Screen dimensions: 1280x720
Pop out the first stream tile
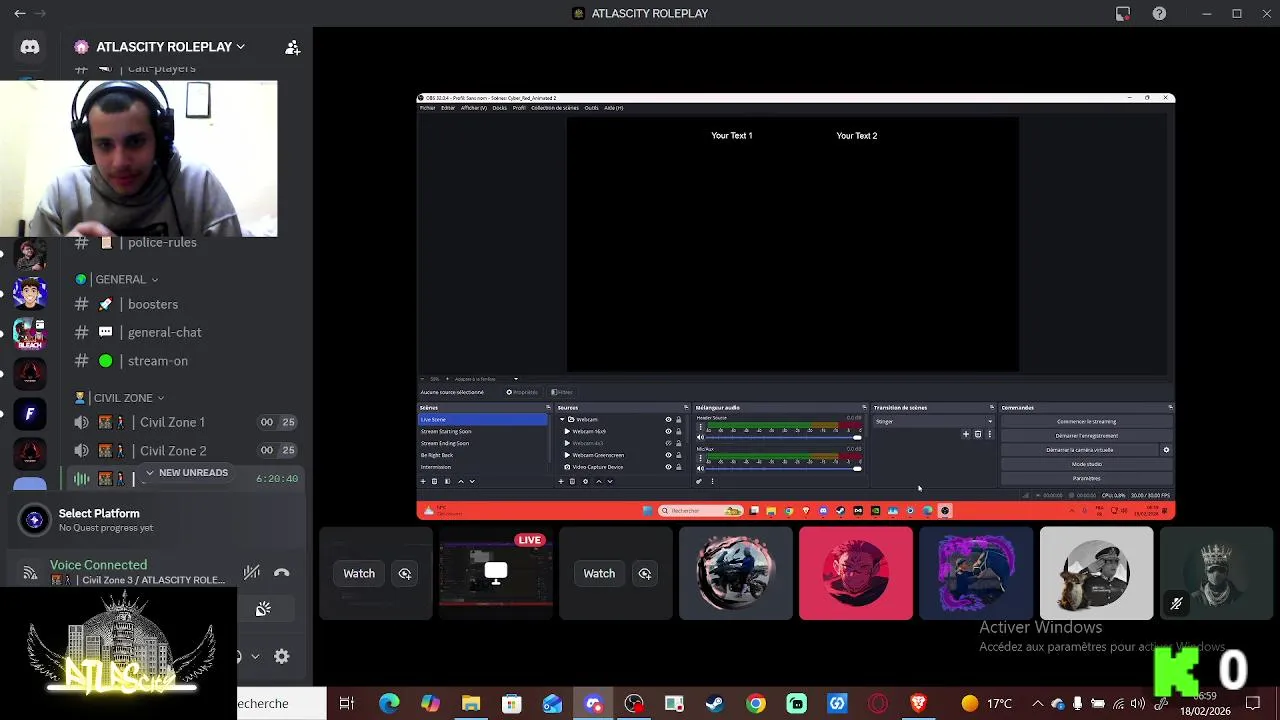(405, 573)
